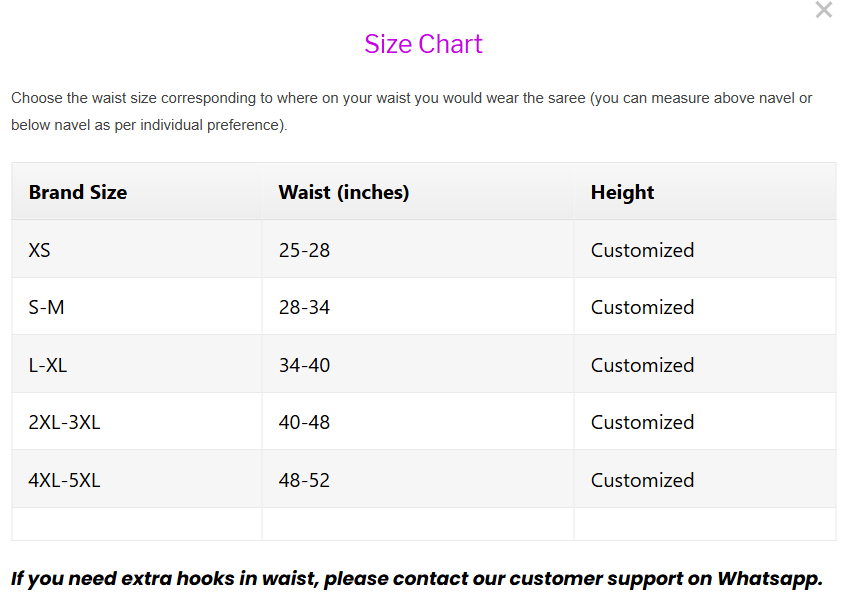Click Customized height in the XS row
This screenshot has height=607, width=851.
pyautogui.click(x=642, y=250)
